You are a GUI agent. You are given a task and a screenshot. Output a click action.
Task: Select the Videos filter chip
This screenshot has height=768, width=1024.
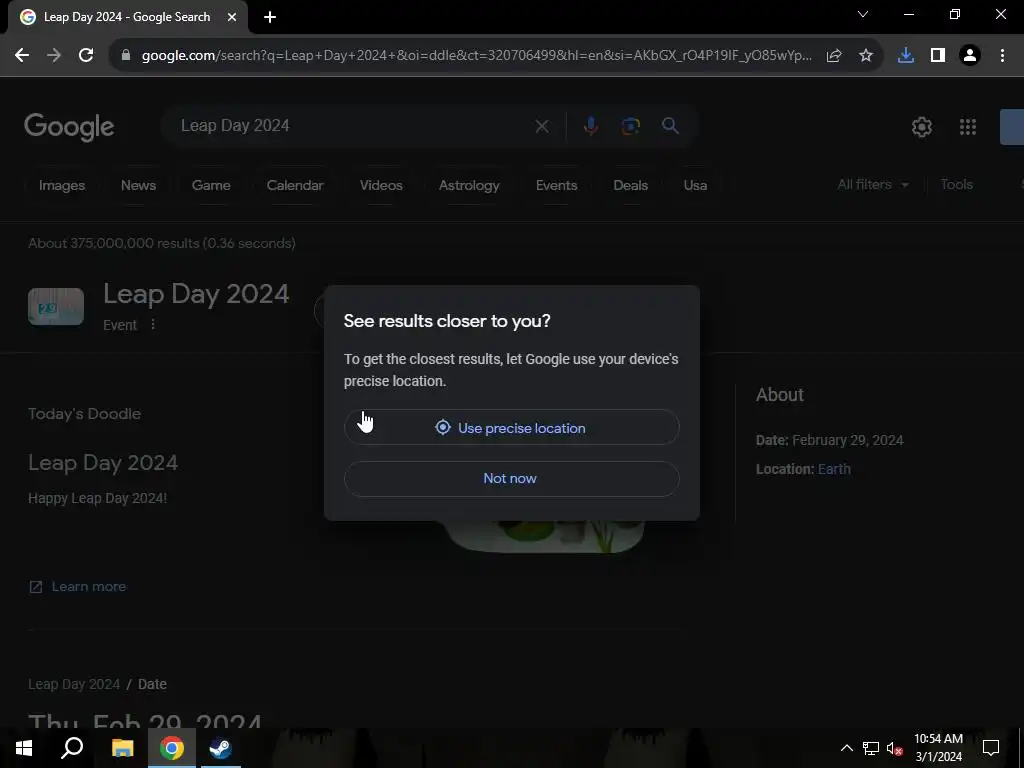[x=381, y=185]
